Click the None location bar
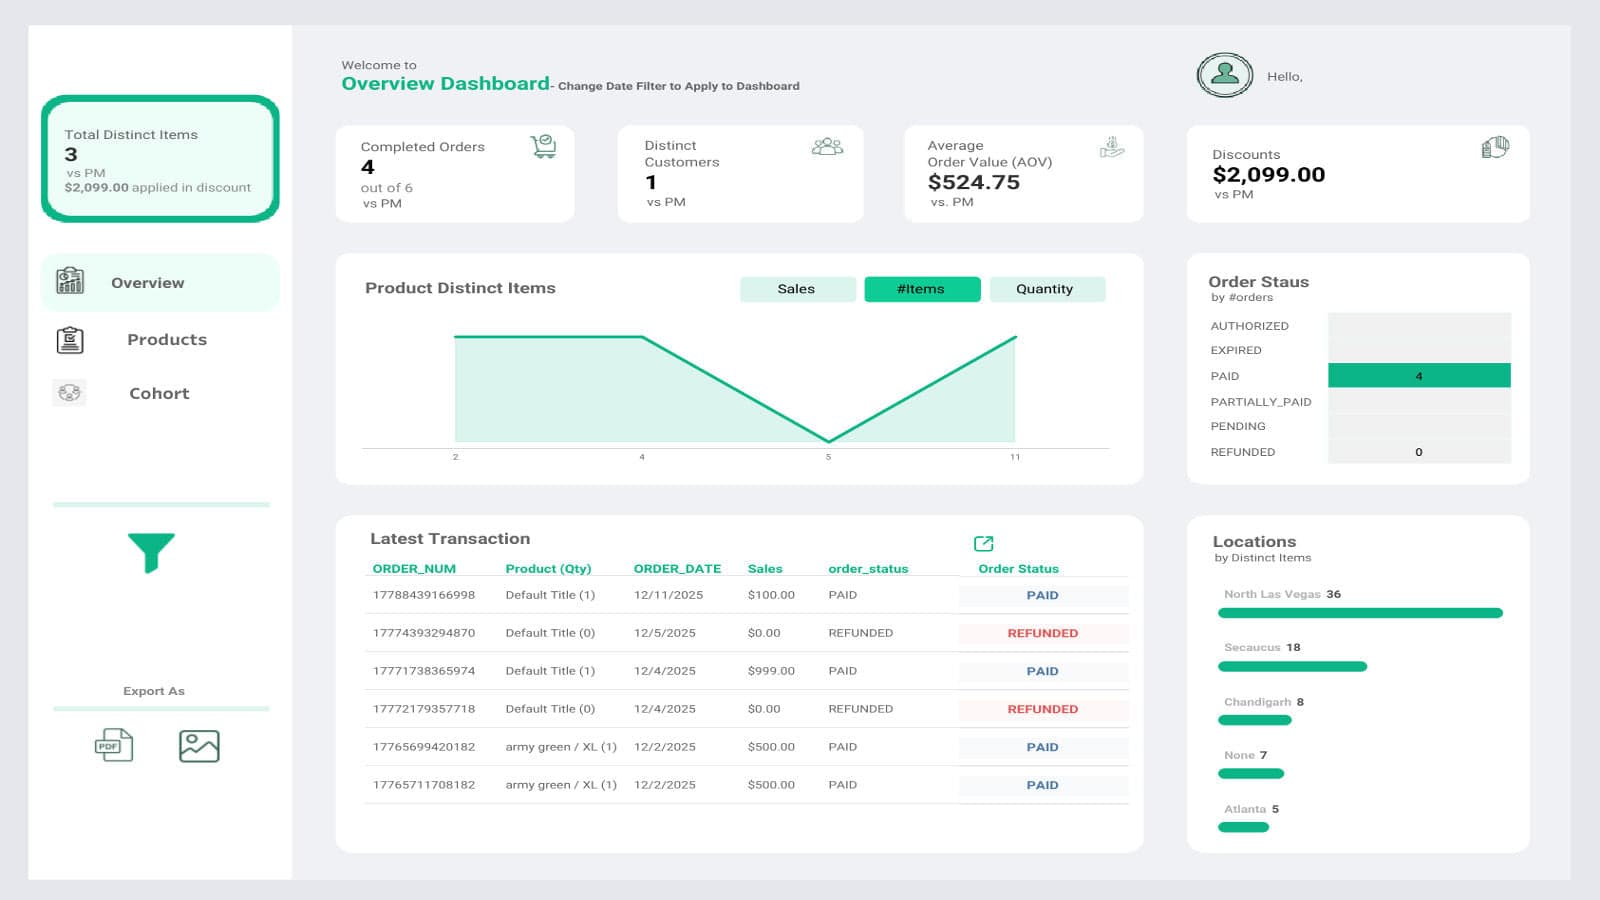The image size is (1600, 900). pos(1251,773)
